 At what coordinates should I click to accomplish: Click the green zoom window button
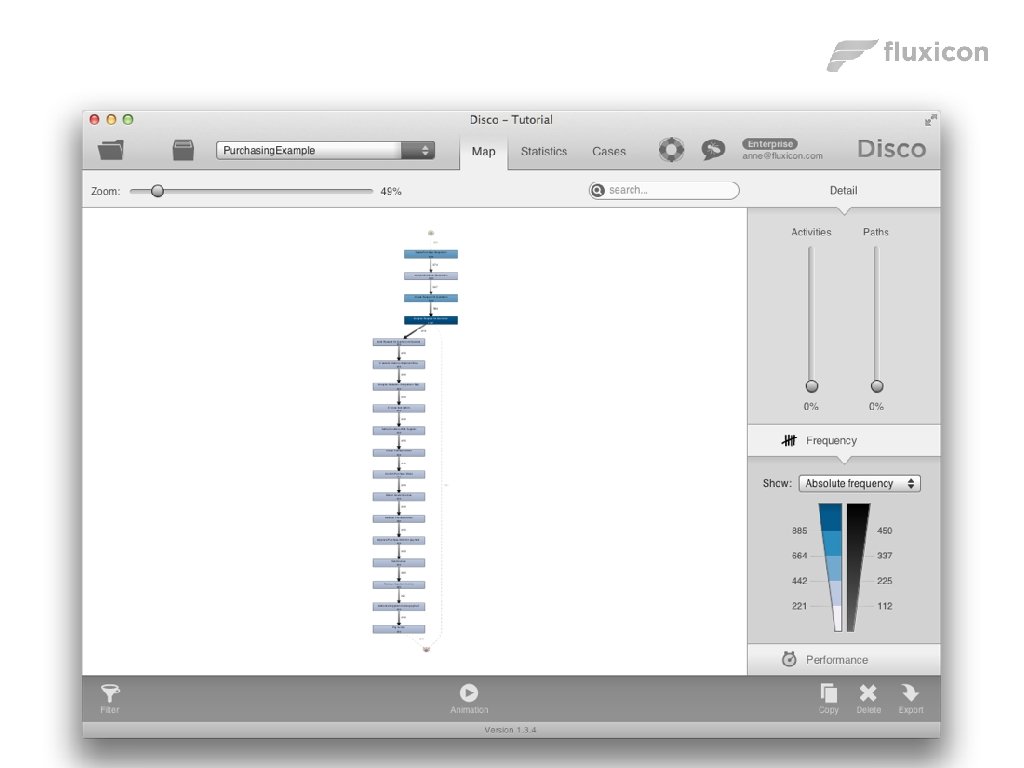click(x=128, y=120)
